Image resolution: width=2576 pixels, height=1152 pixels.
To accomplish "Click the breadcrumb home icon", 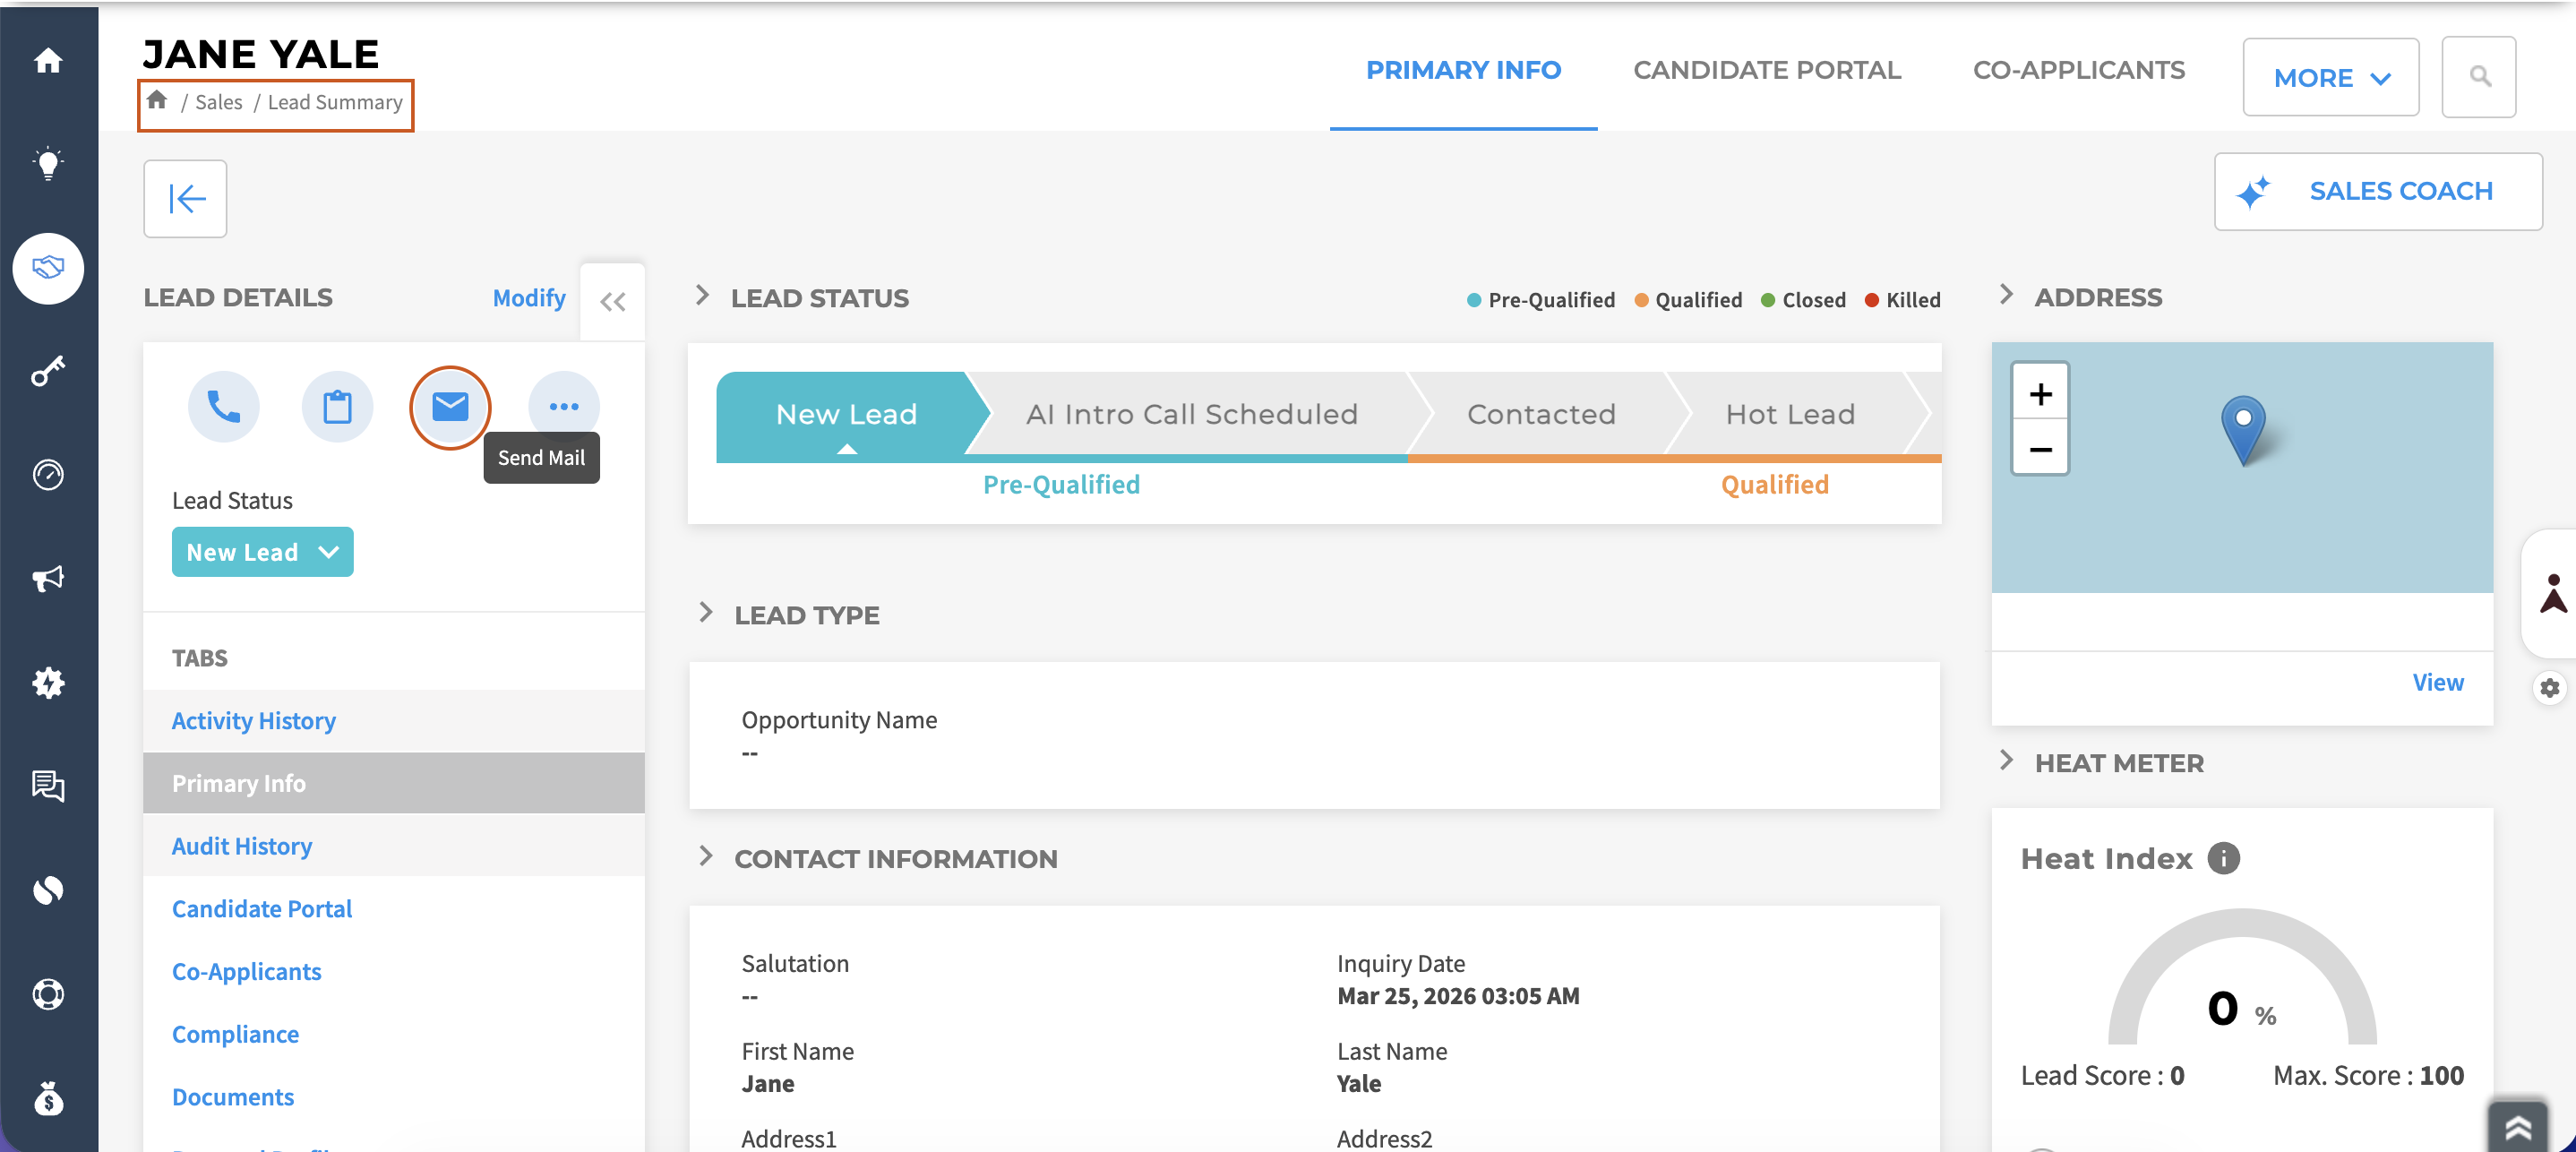I will [x=157, y=100].
